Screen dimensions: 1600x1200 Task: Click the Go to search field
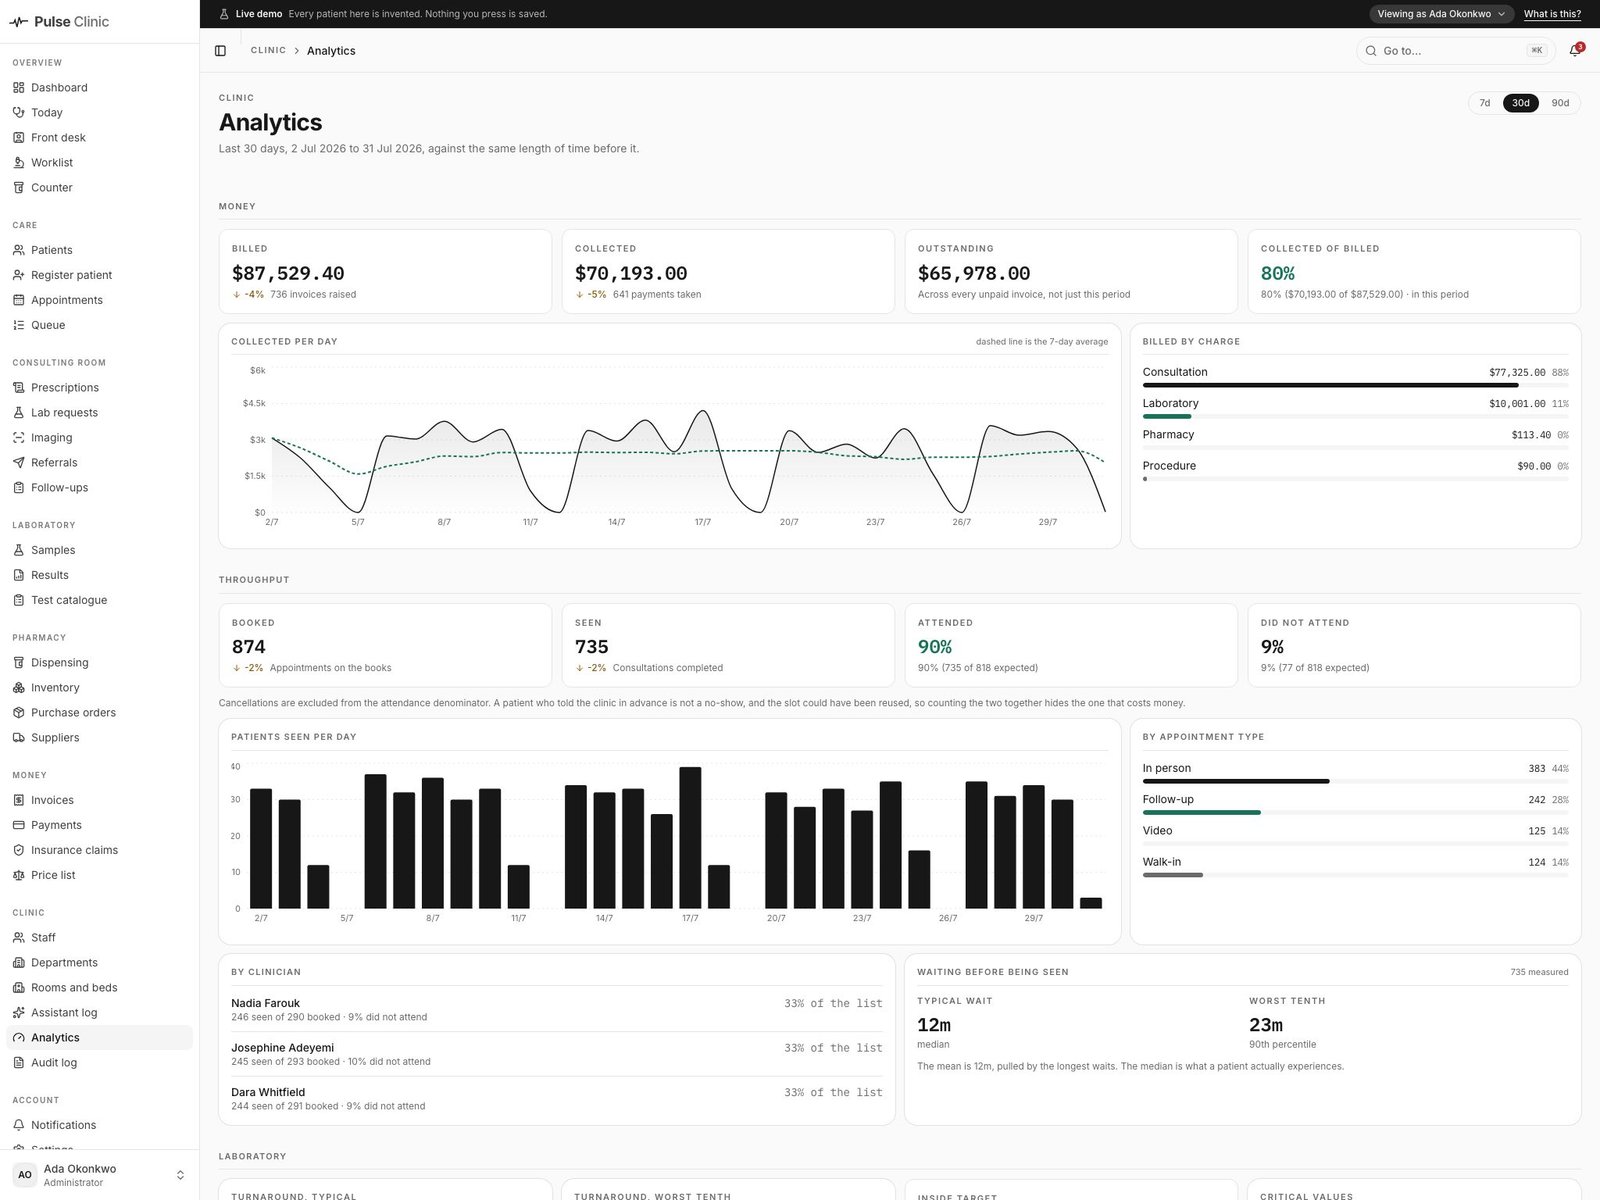[x=1454, y=51]
